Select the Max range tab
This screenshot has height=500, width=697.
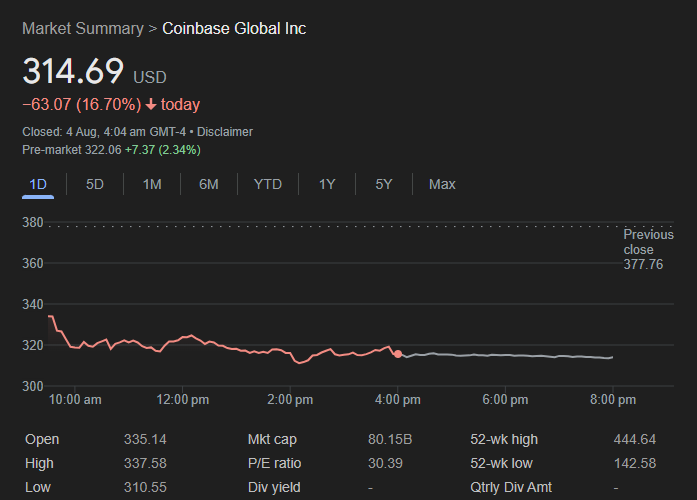[442, 184]
